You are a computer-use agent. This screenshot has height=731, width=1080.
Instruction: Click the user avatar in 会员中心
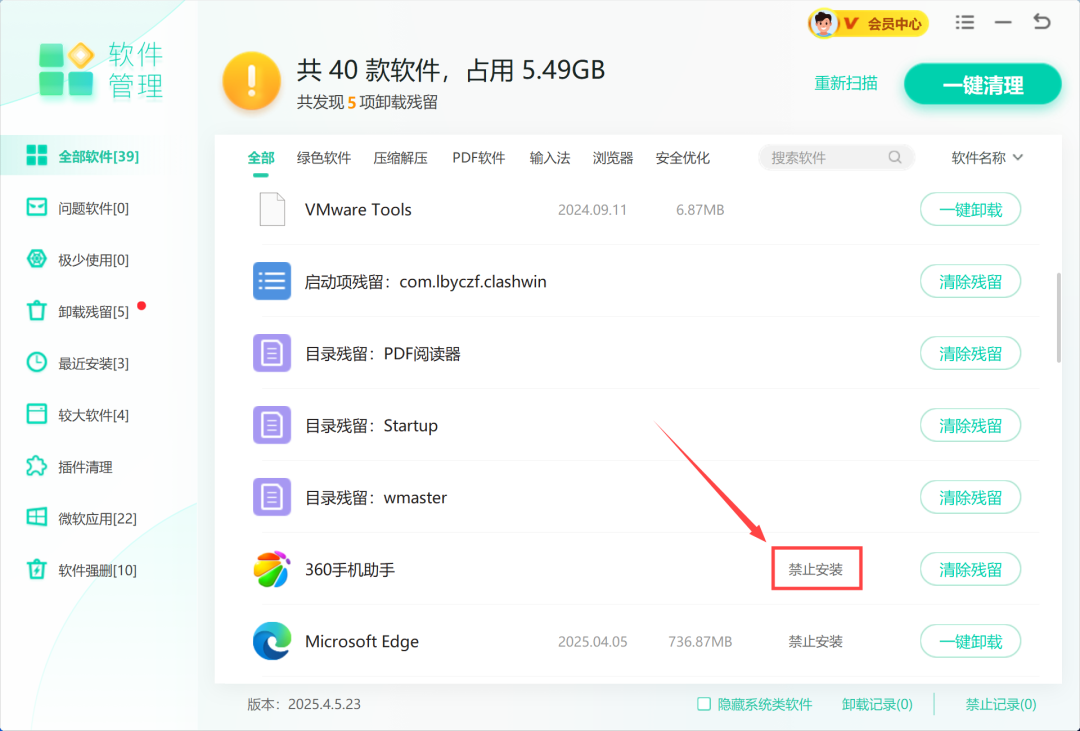click(823, 23)
